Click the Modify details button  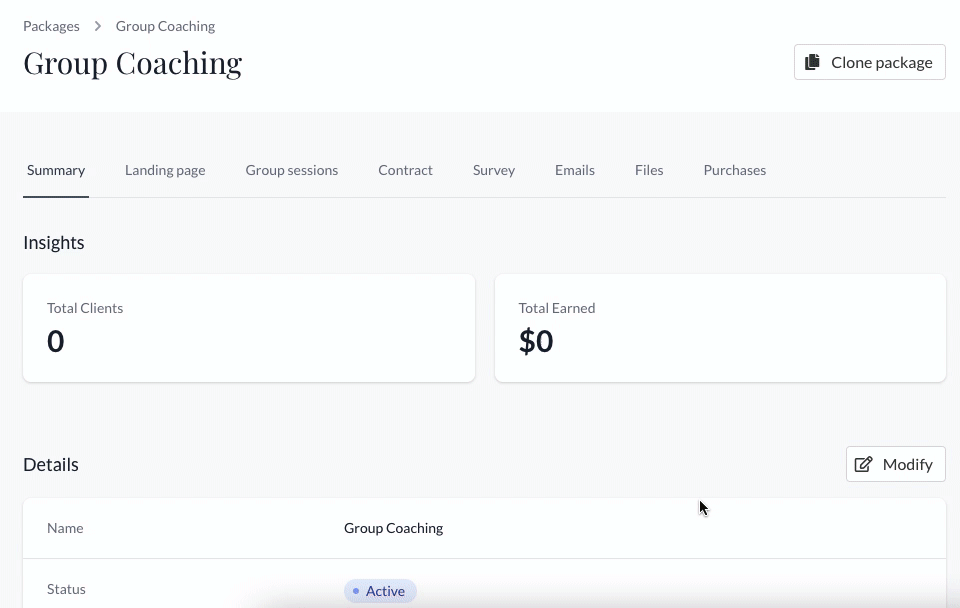[896, 464]
